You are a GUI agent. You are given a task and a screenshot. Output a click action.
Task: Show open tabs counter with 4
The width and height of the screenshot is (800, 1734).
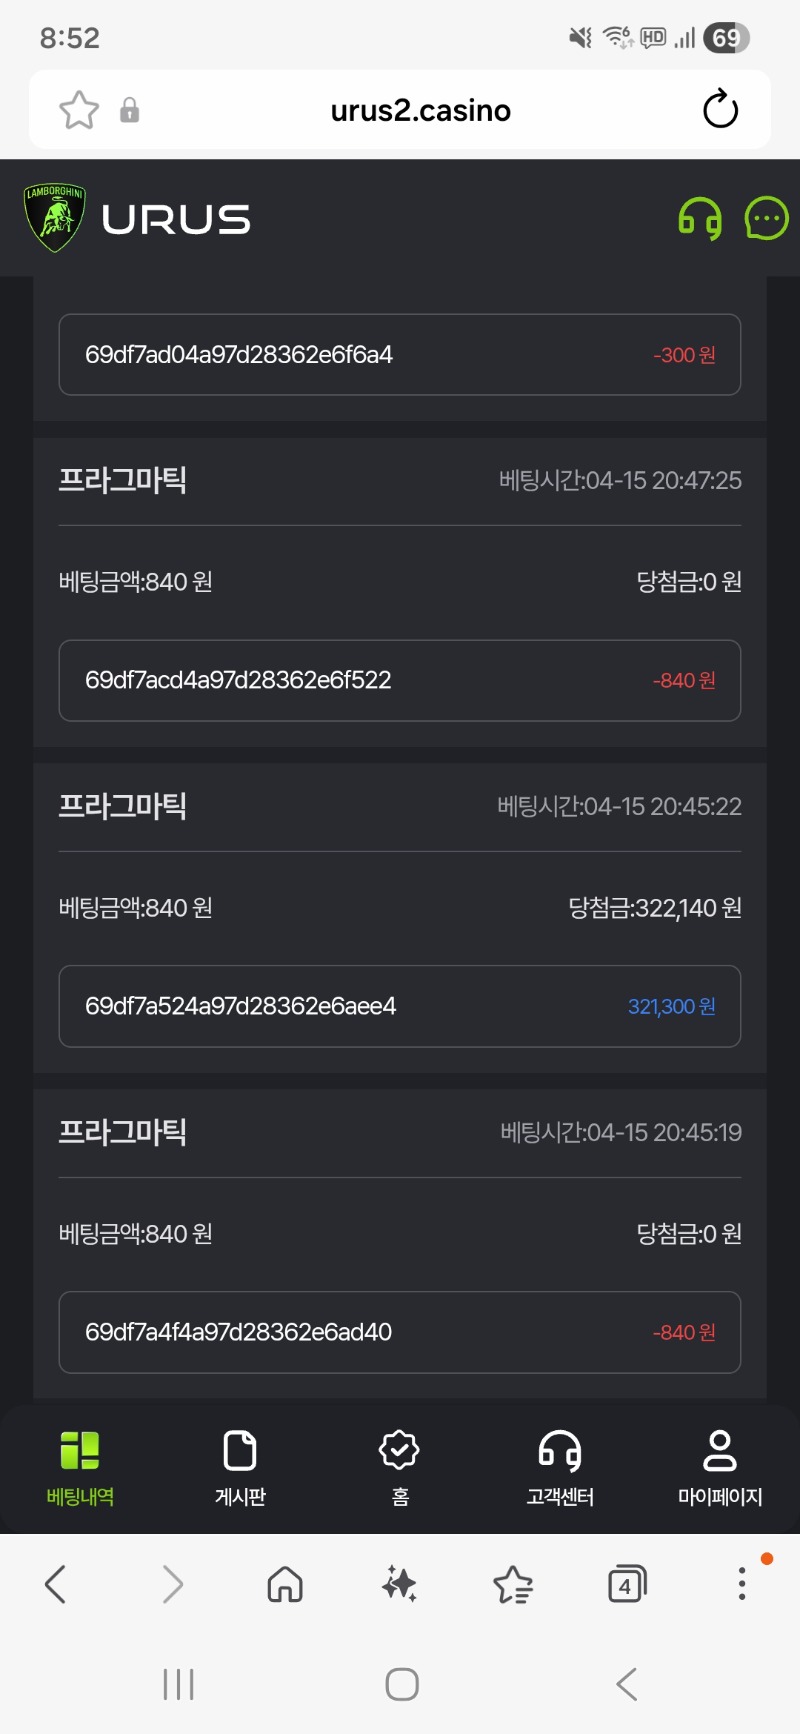point(627,1584)
